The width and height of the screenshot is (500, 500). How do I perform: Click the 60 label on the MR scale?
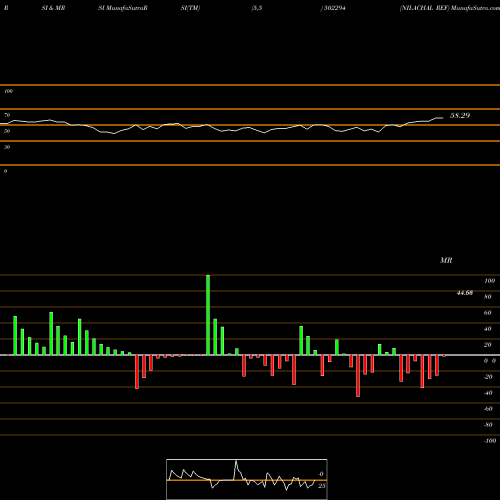(487, 313)
